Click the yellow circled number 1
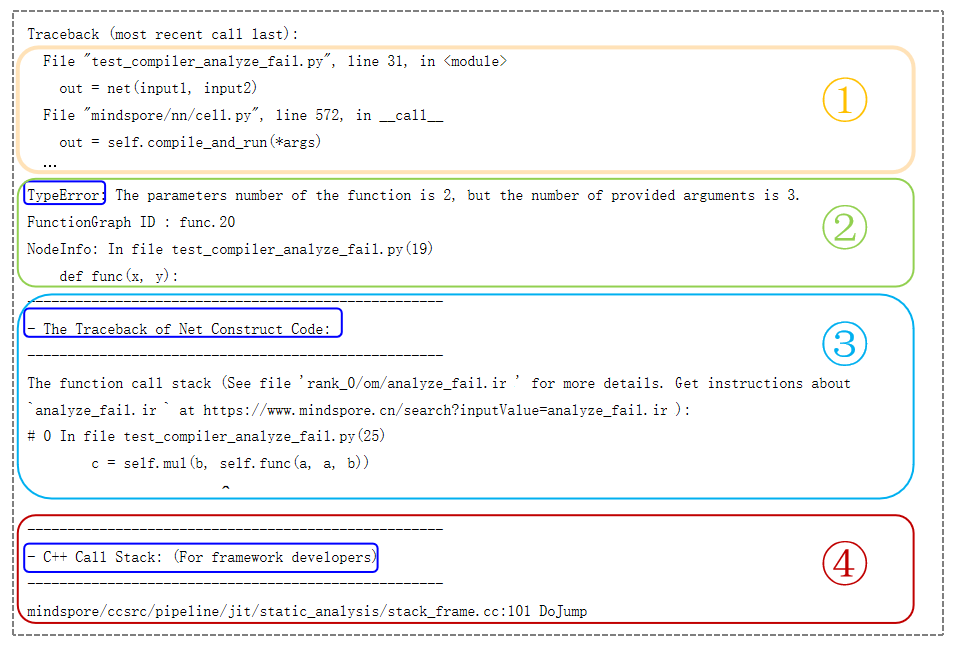 click(845, 101)
